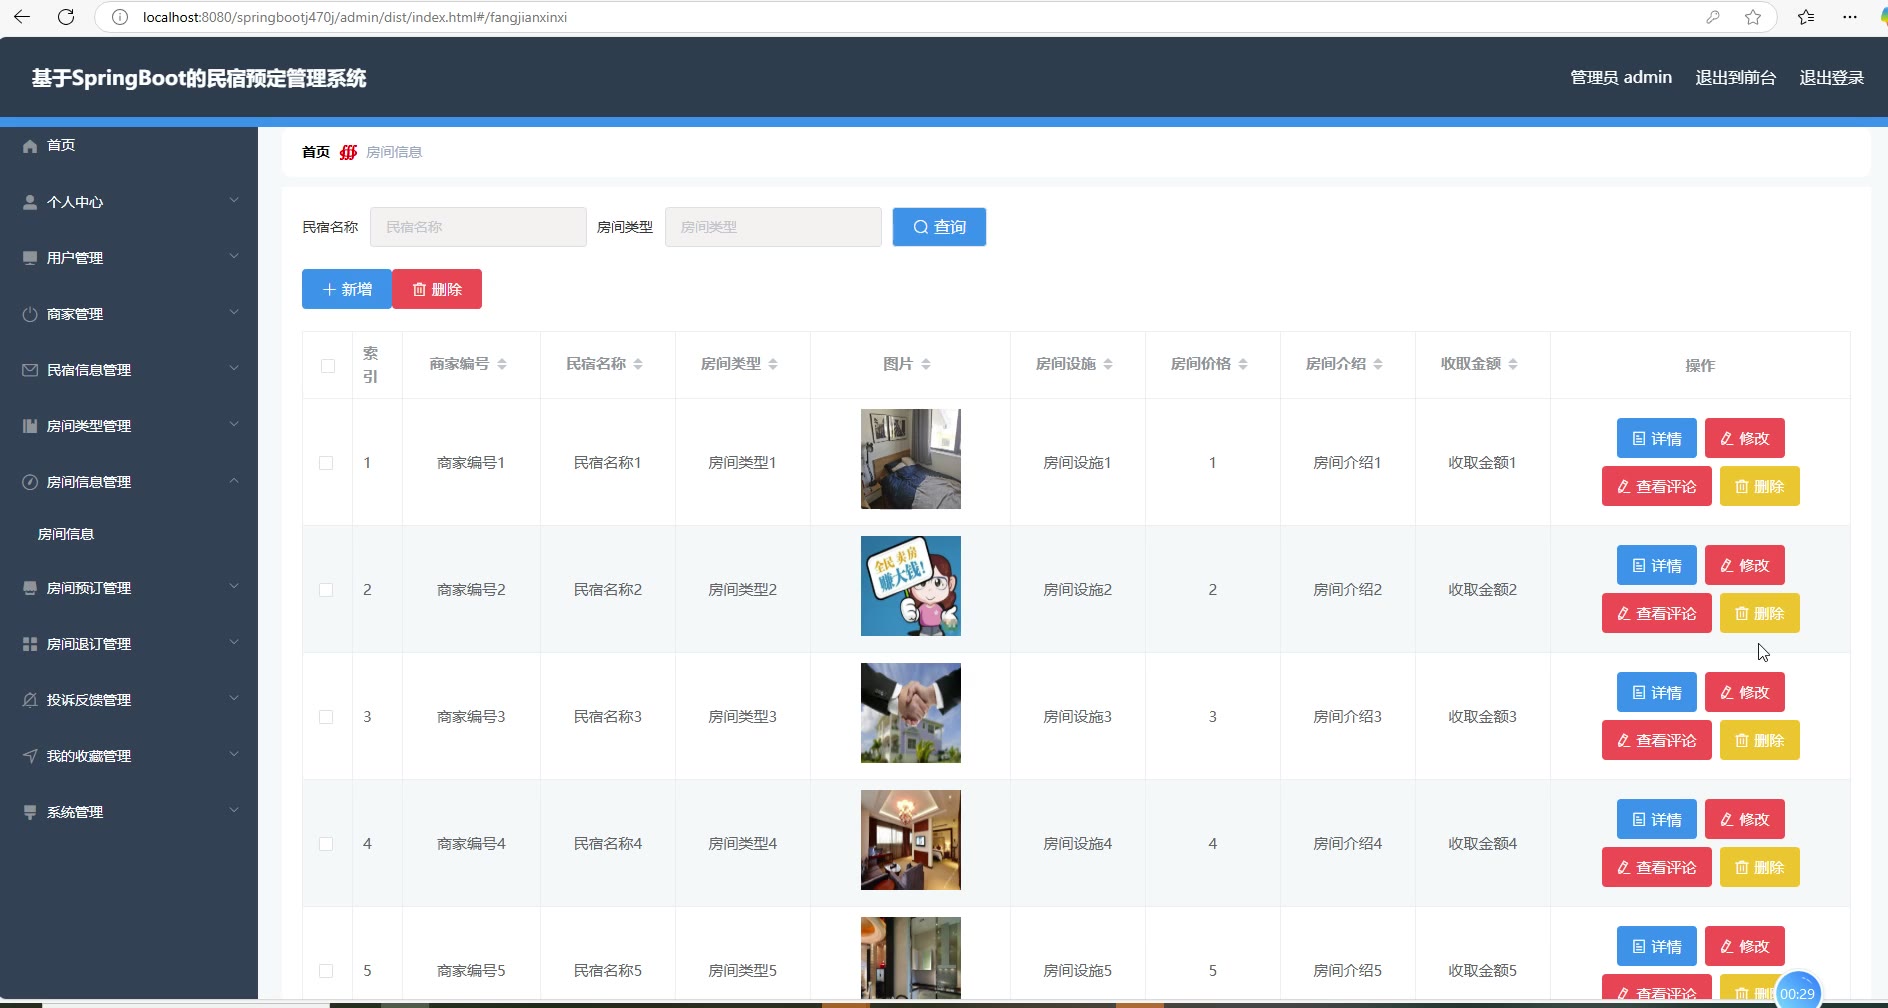This screenshot has height=1008, width=1888.
Task: Go to 首页 in the breadcrumb
Action: click(316, 152)
